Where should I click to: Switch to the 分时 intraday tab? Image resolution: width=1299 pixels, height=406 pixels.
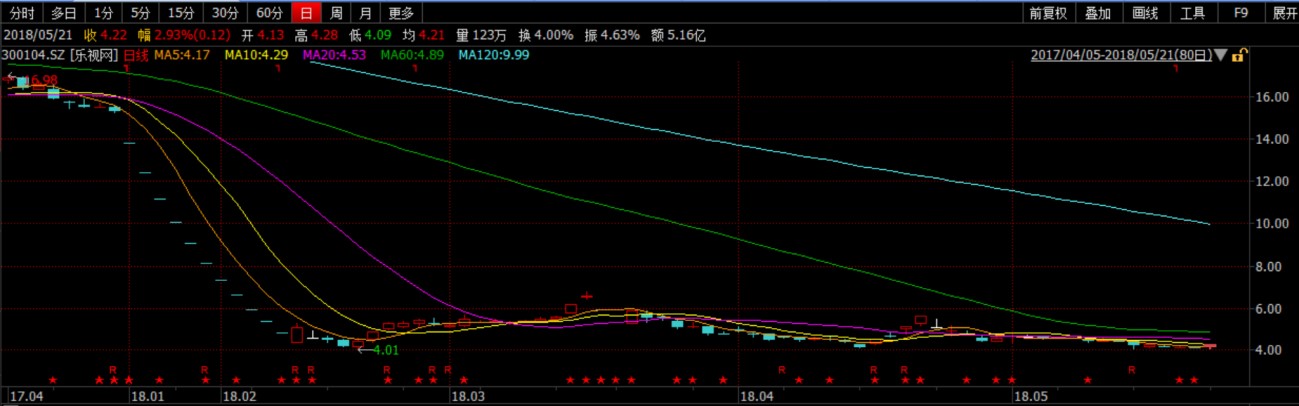click(x=22, y=13)
